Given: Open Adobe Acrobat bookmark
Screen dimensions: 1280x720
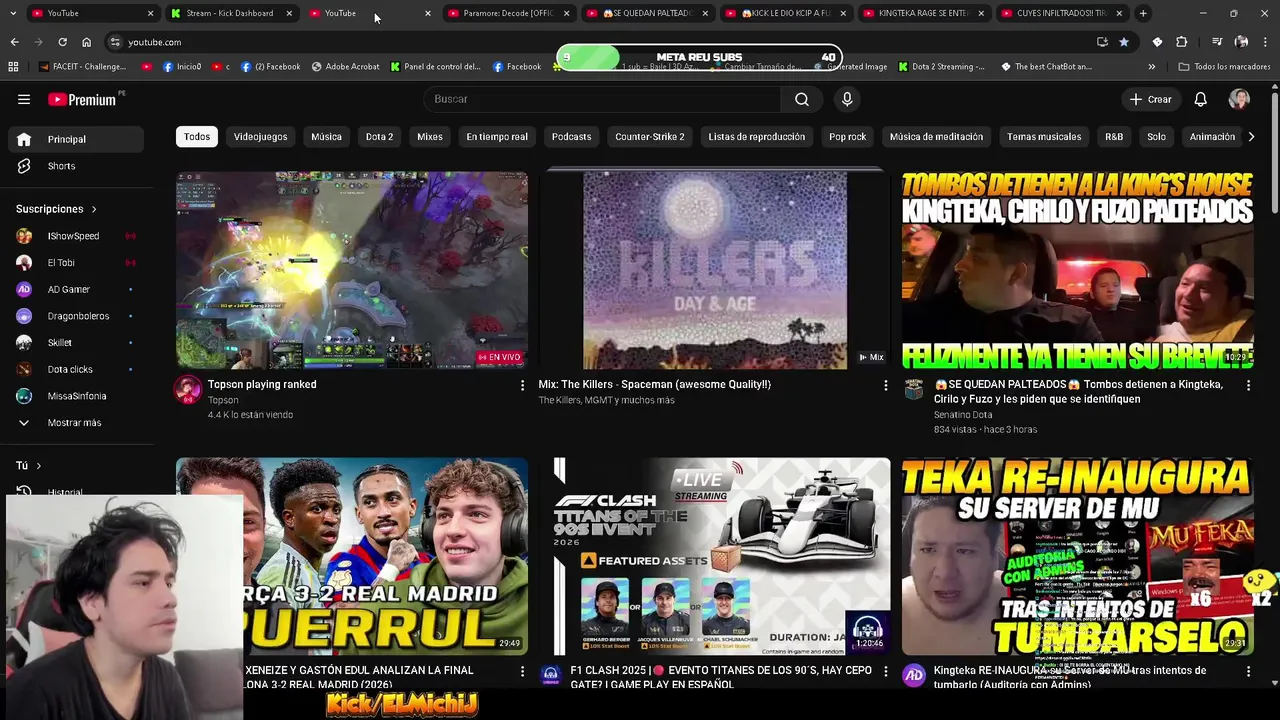Looking at the screenshot, I should 345,67.
